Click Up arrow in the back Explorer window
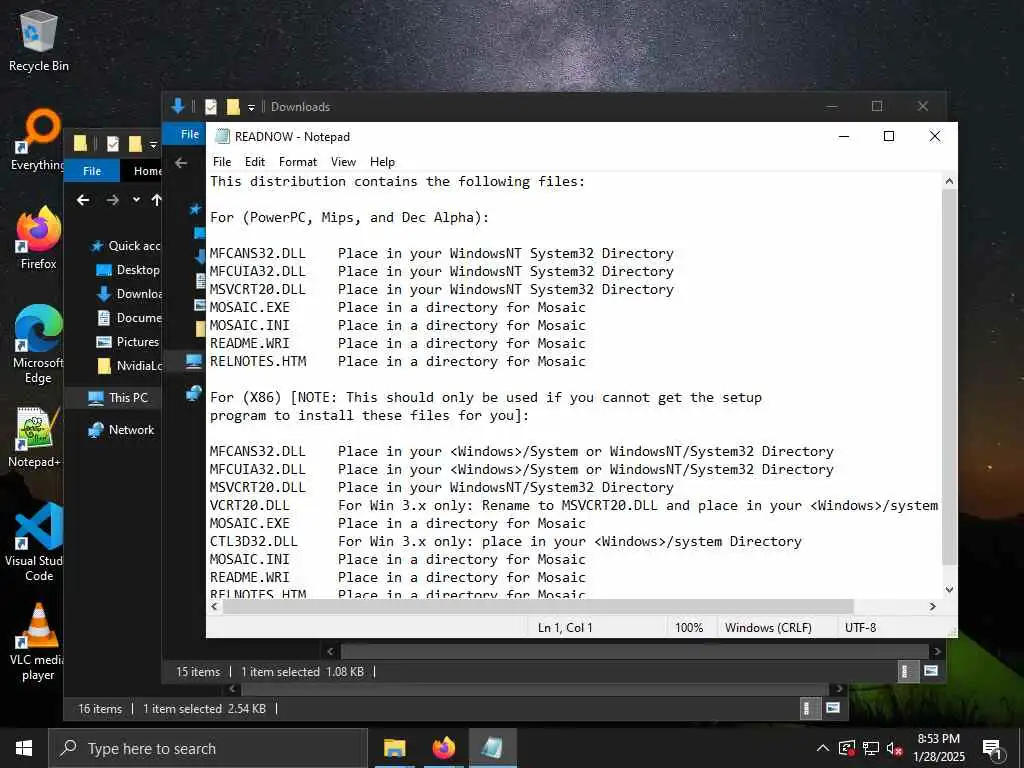The height and width of the screenshot is (768, 1024). click(x=156, y=200)
